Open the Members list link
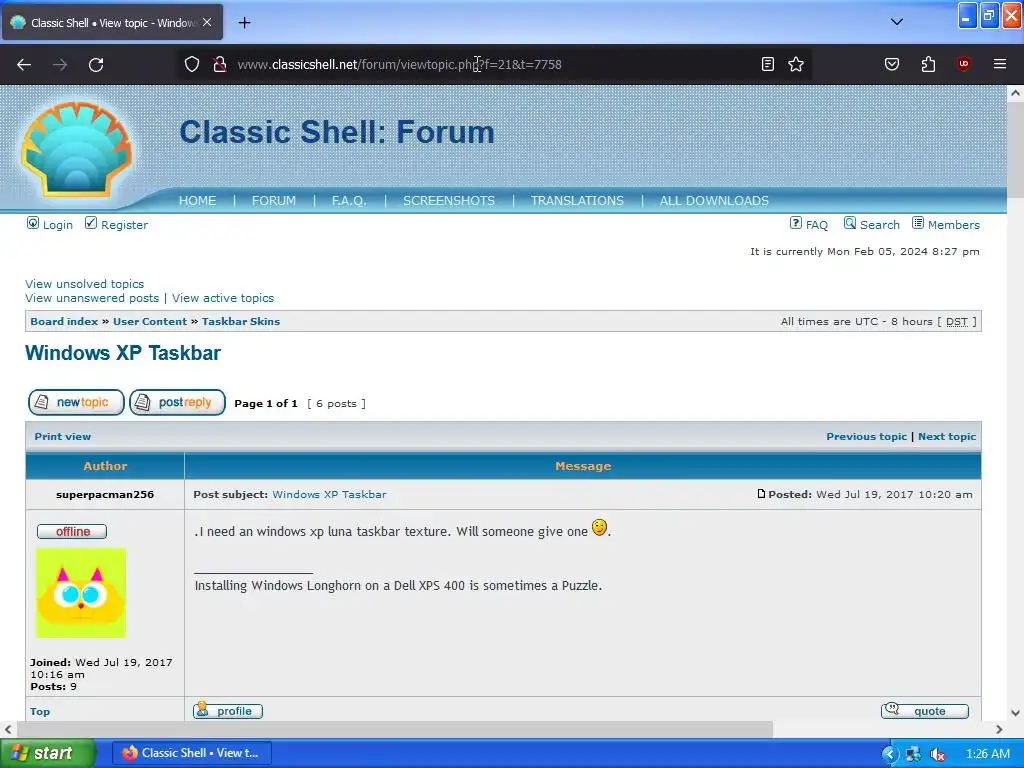The height and width of the screenshot is (768, 1024). pos(946,224)
